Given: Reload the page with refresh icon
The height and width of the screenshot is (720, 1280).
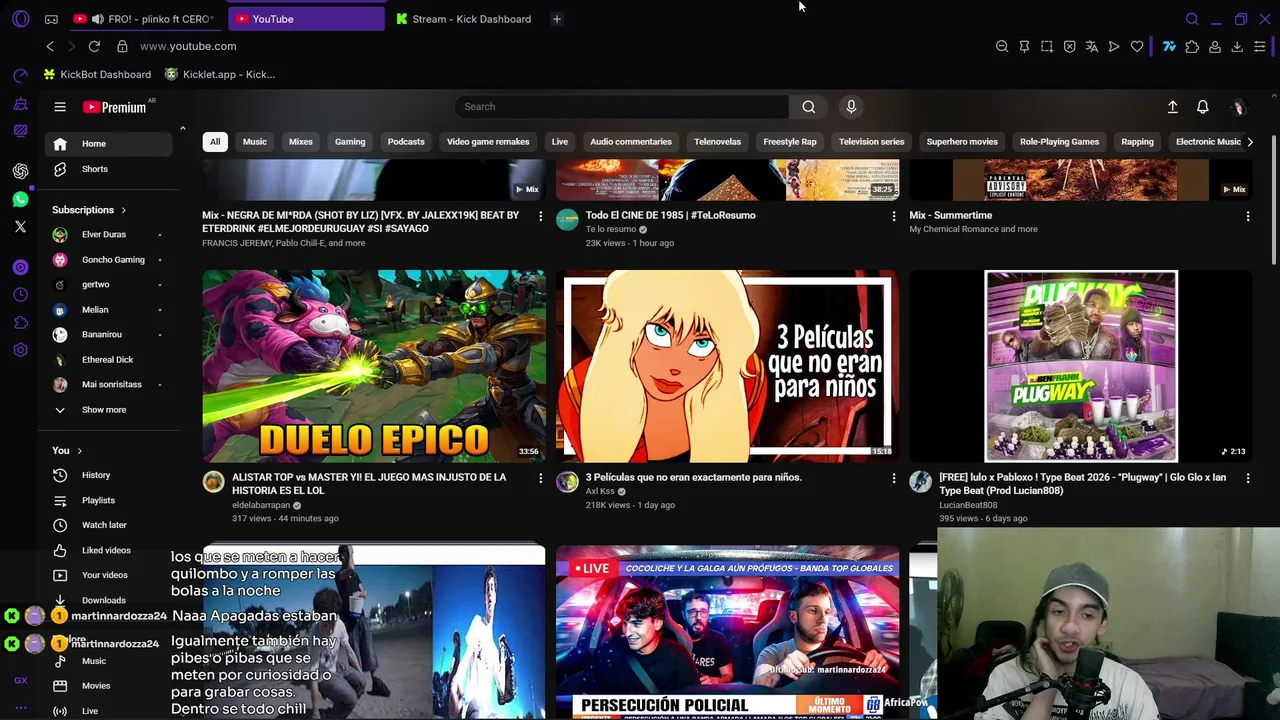Looking at the screenshot, I should point(94,46).
